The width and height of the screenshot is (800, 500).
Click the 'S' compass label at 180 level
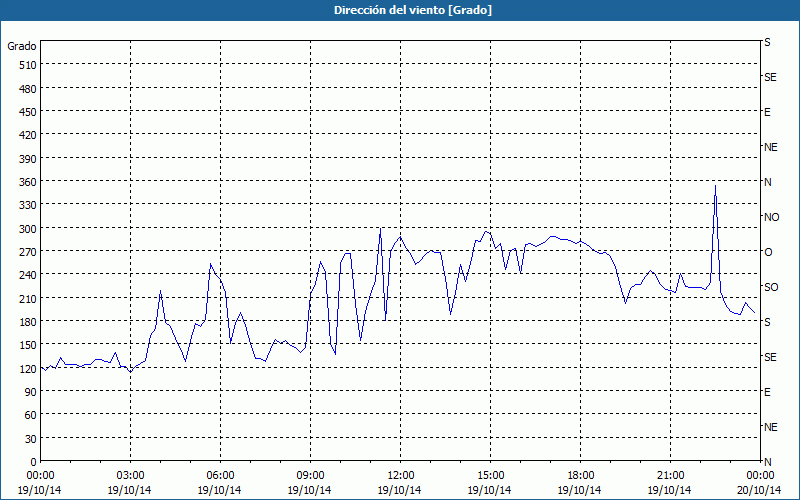tap(767, 322)
